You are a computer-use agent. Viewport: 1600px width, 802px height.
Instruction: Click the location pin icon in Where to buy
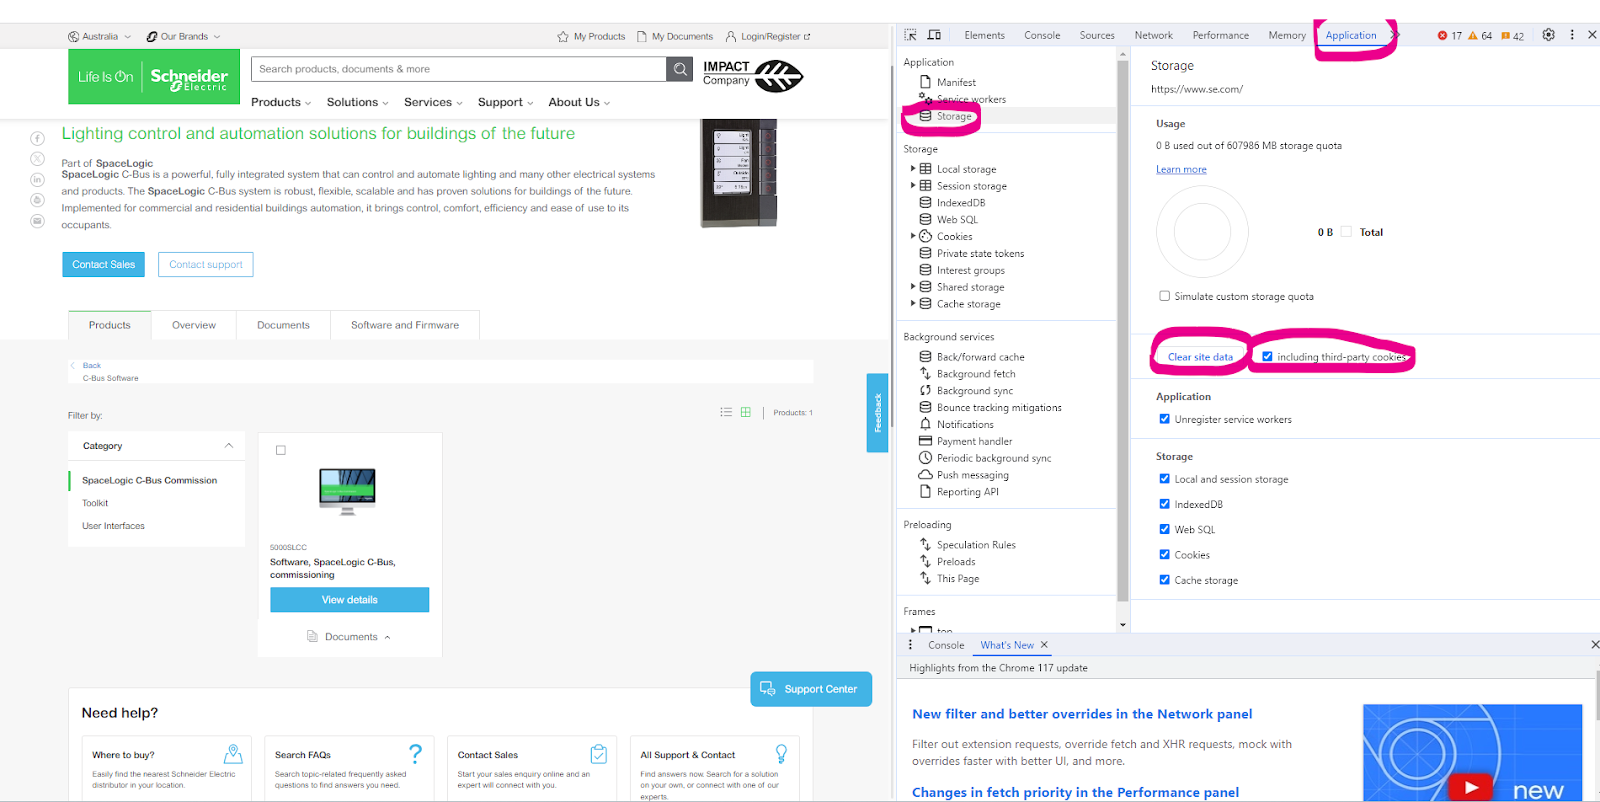(233, 754)
